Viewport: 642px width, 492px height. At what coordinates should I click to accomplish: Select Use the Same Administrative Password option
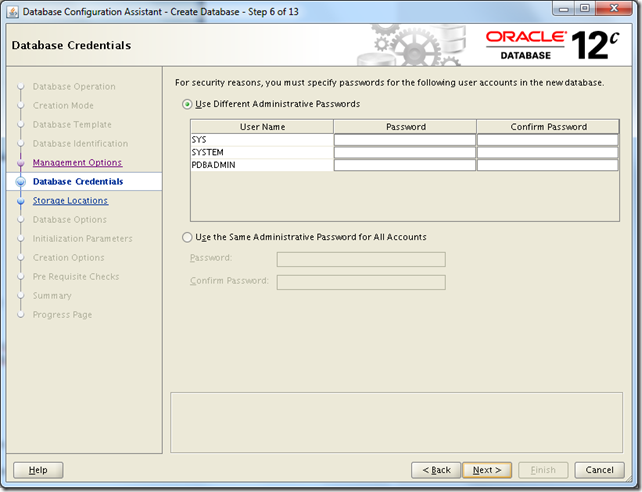187,237
